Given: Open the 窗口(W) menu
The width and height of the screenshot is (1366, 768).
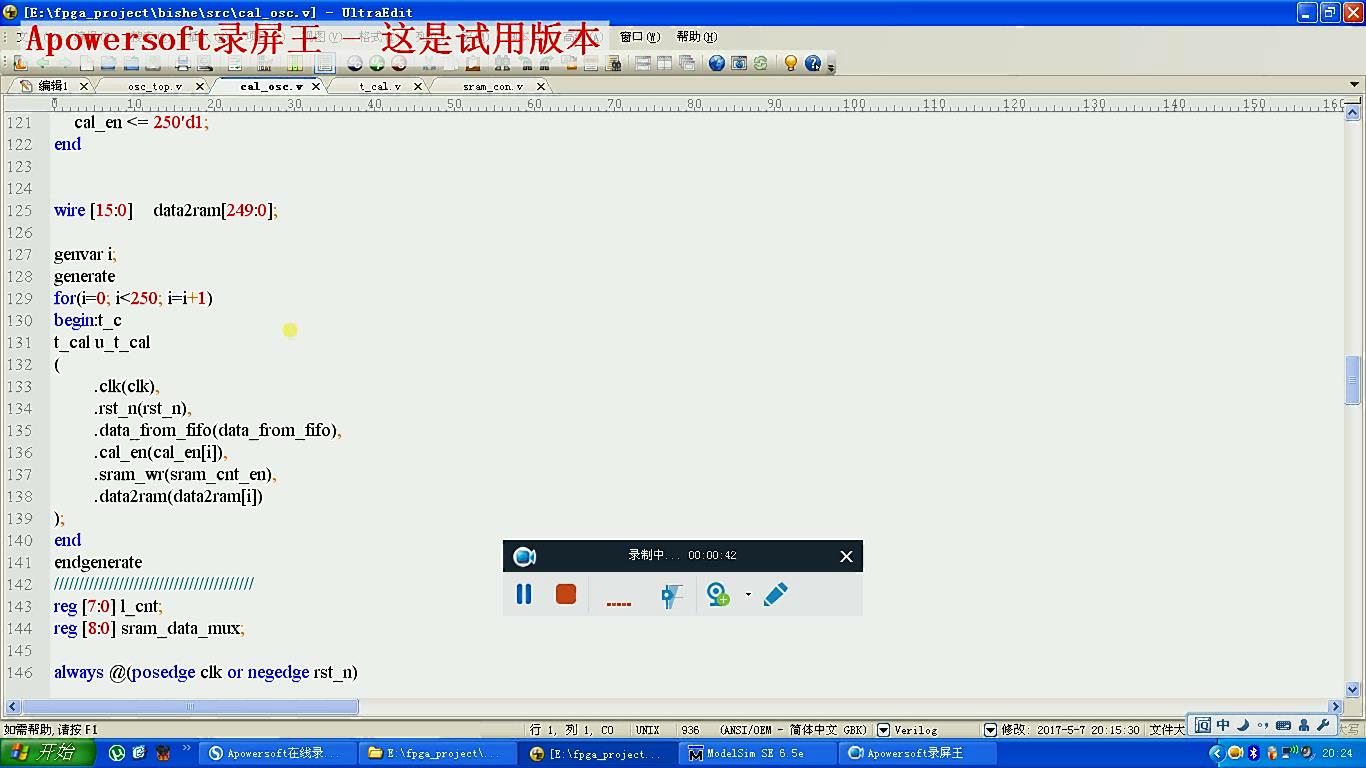Looking at the screenshot, I should pyautogui.click(x=640, y=37).
